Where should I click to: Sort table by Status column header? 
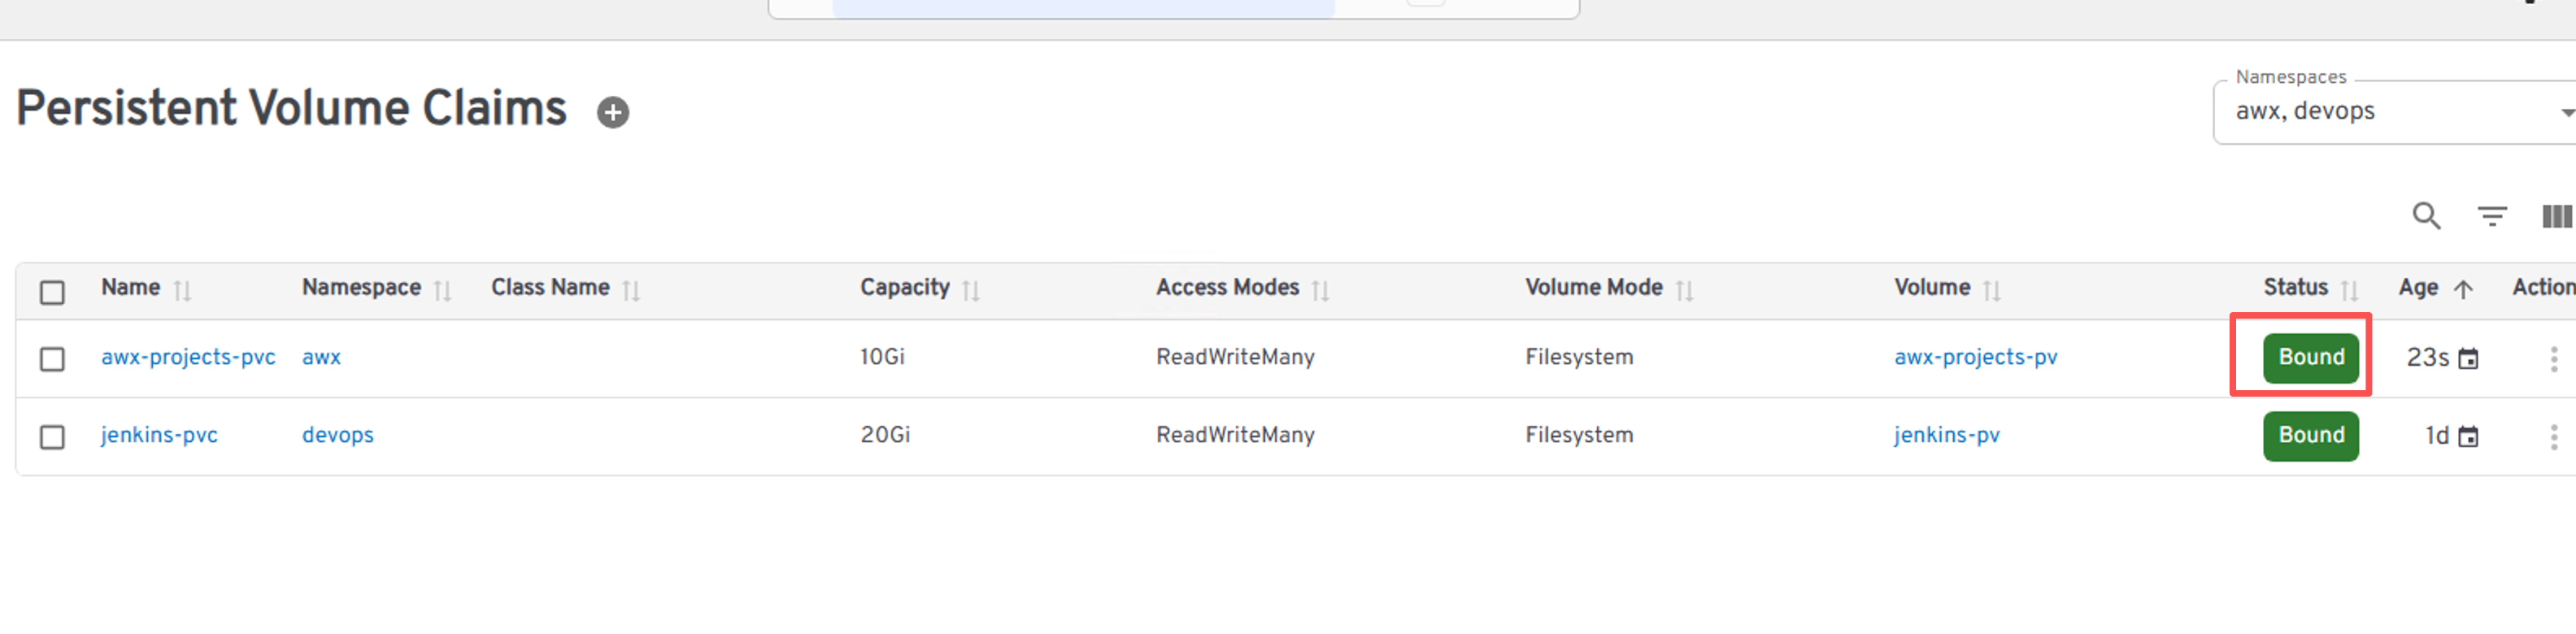pyautogui.click(x=2295, y=288)
